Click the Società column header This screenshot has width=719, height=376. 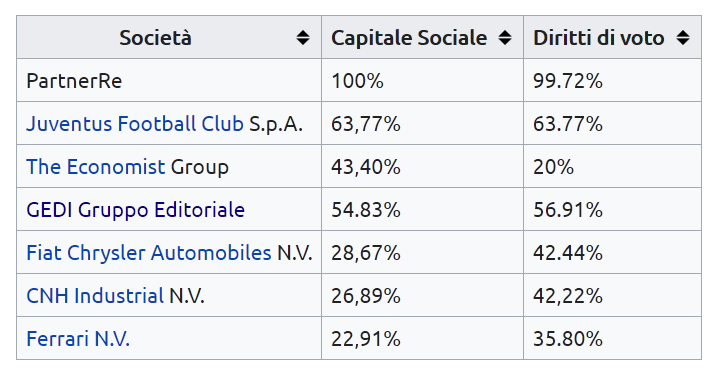click(169, 37)
